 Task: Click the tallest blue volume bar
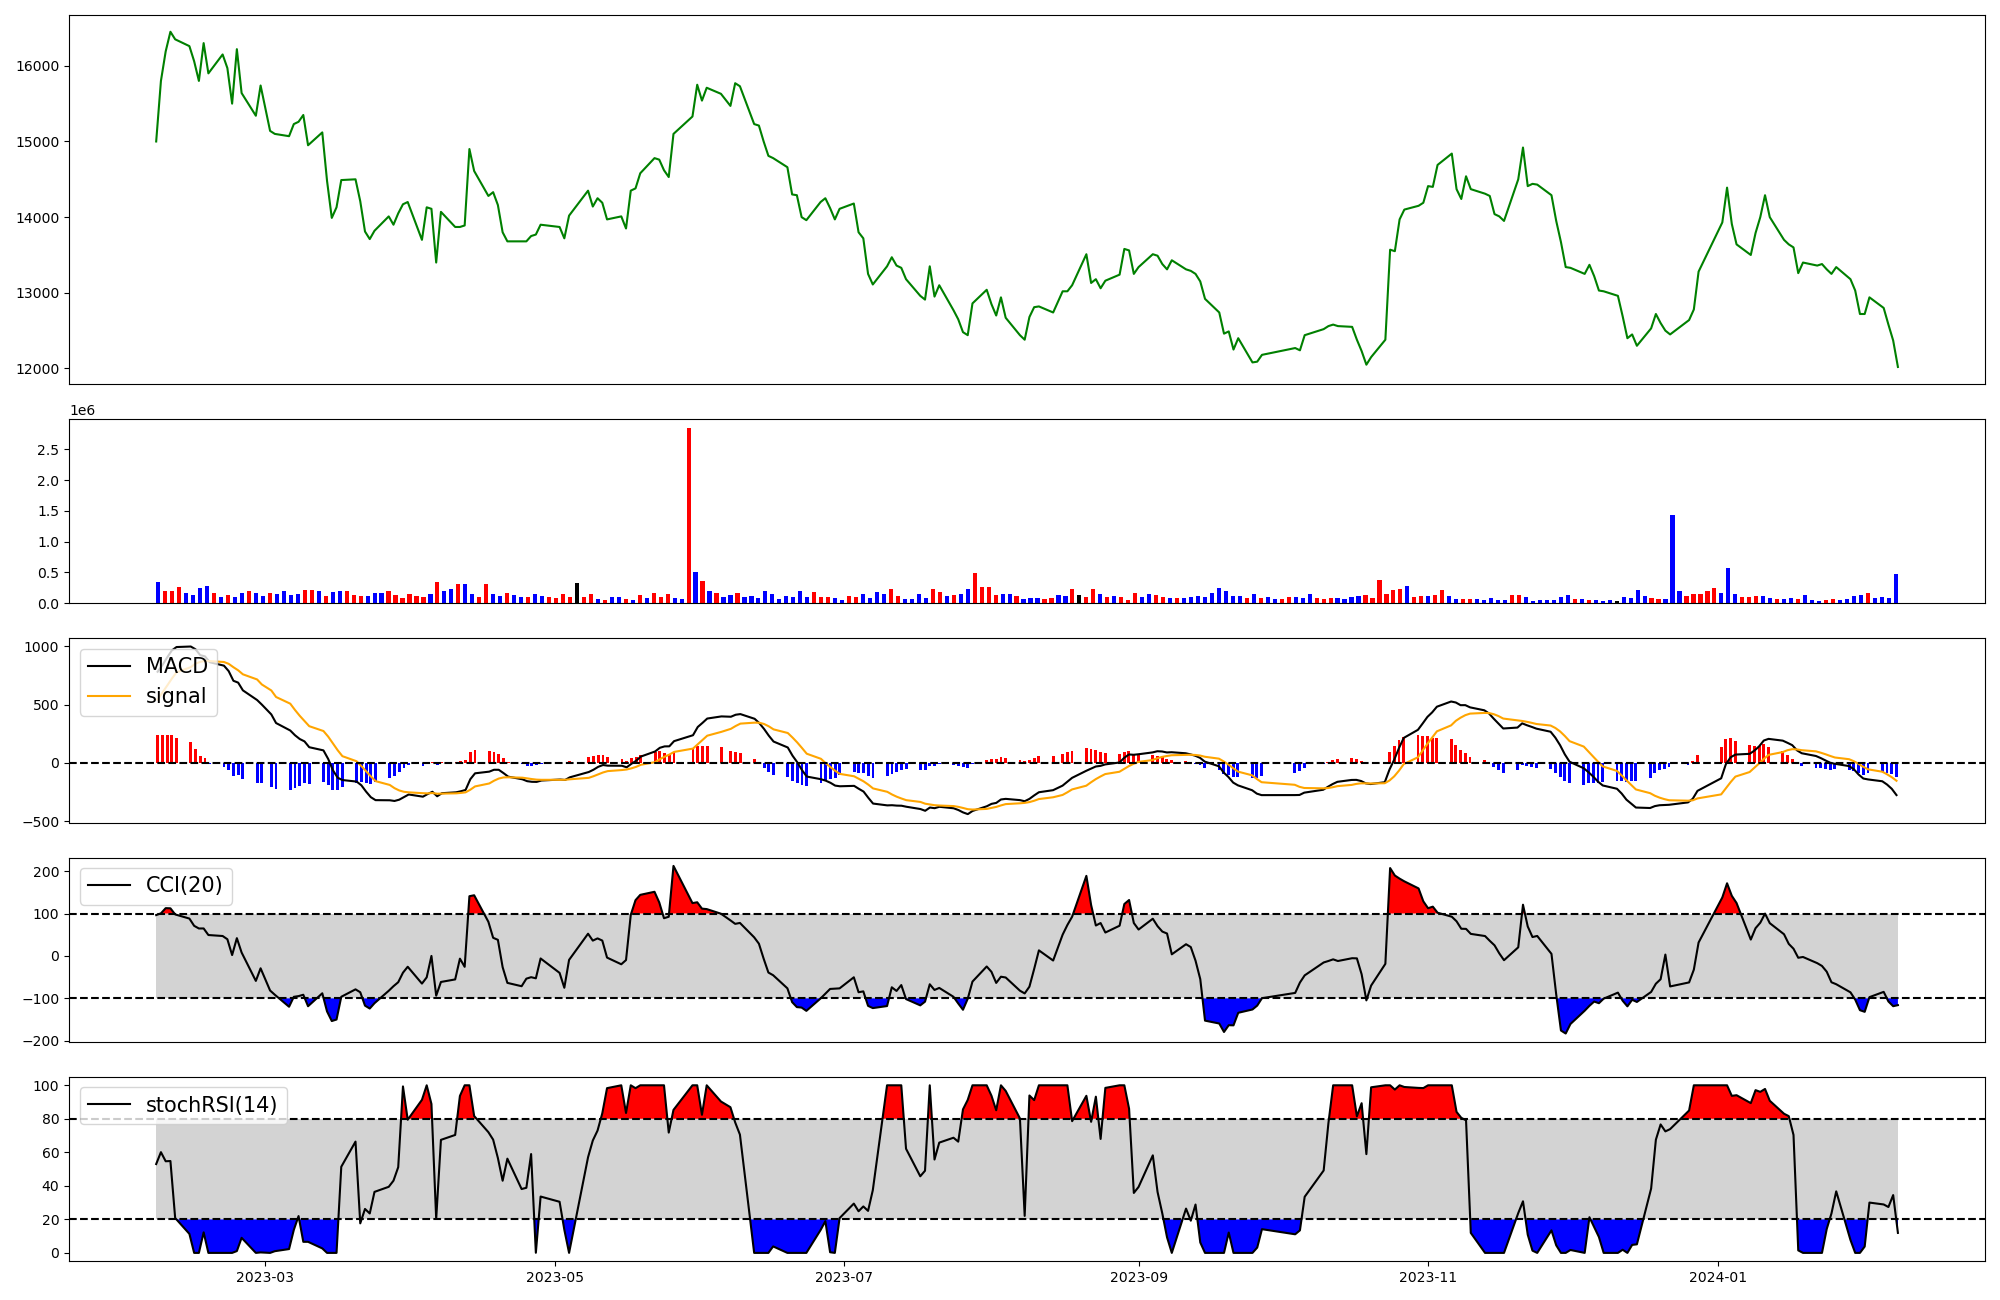point(1672,559)
